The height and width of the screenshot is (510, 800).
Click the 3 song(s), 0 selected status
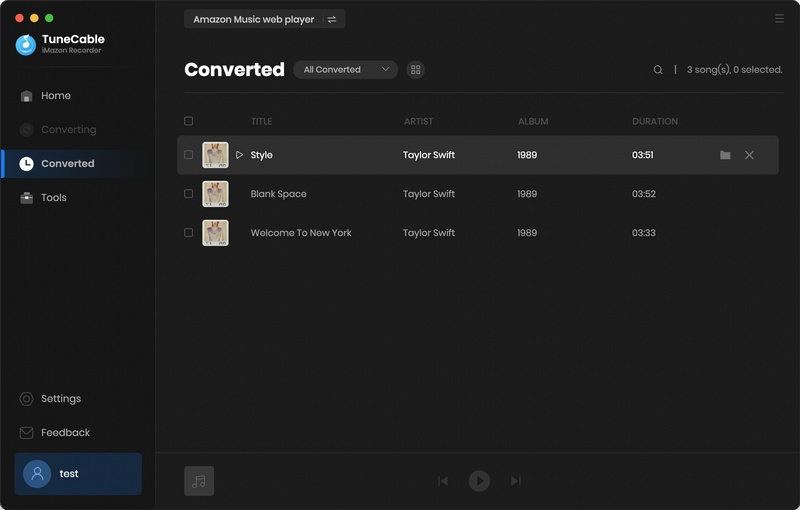tap(735, 70)
